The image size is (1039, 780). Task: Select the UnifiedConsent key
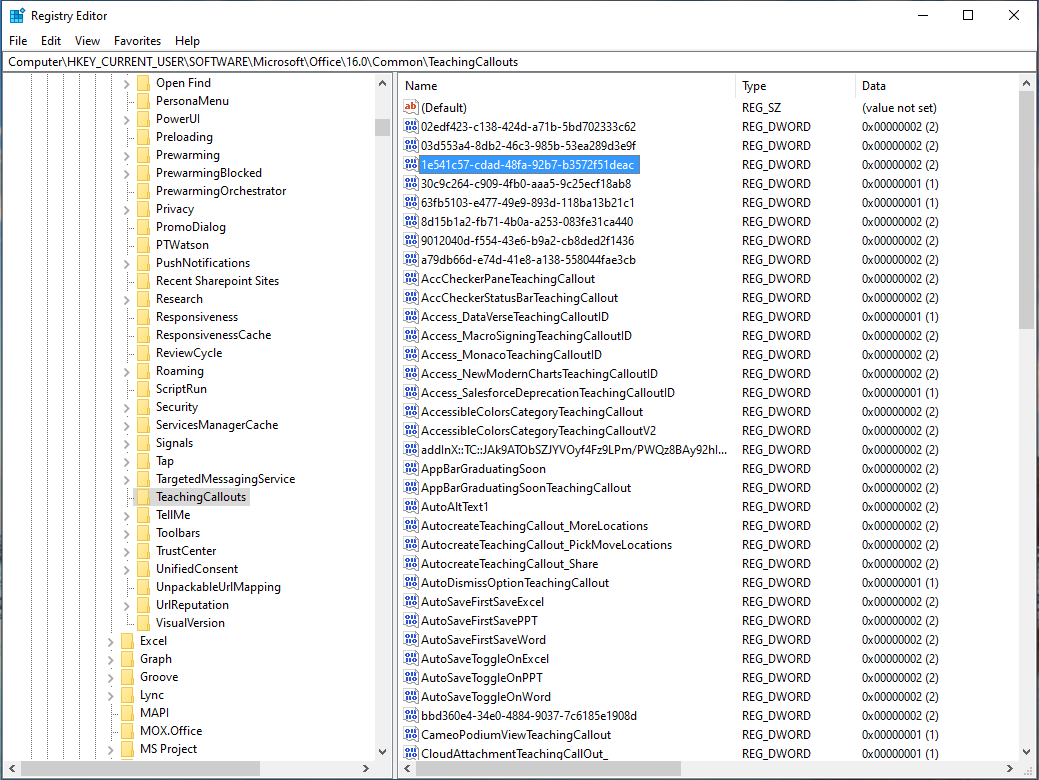(x=197, y=569)
